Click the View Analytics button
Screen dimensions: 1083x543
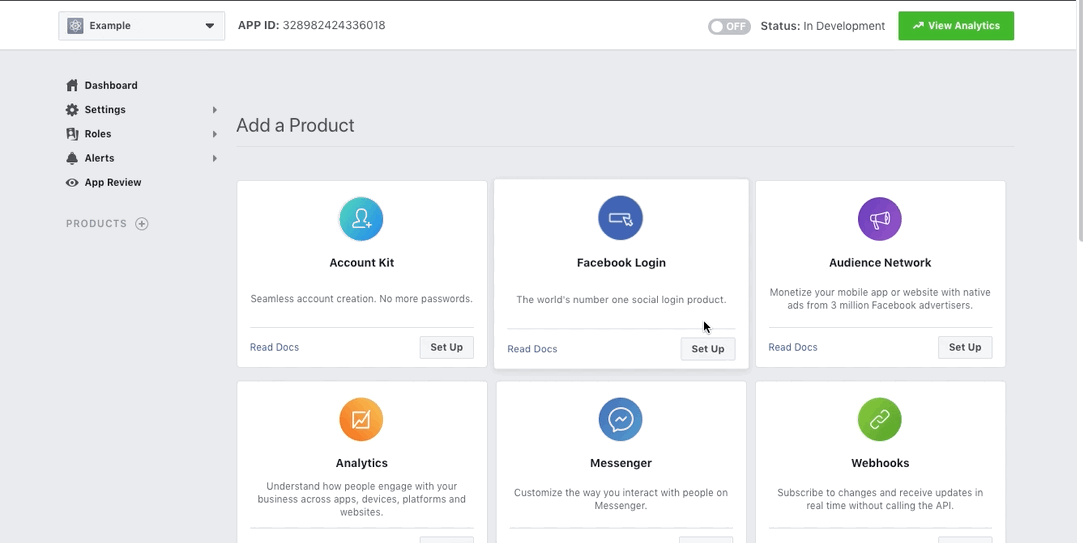tap(956, 26)
